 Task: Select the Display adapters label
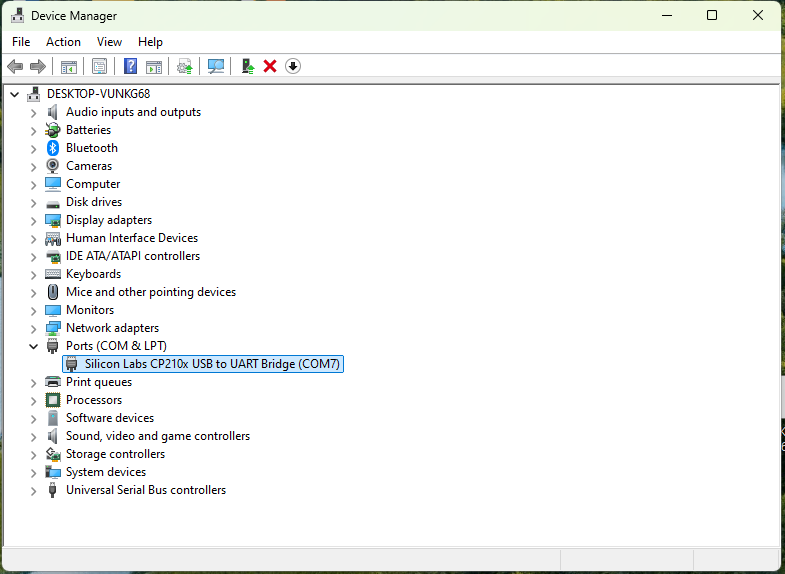point(109,220)
